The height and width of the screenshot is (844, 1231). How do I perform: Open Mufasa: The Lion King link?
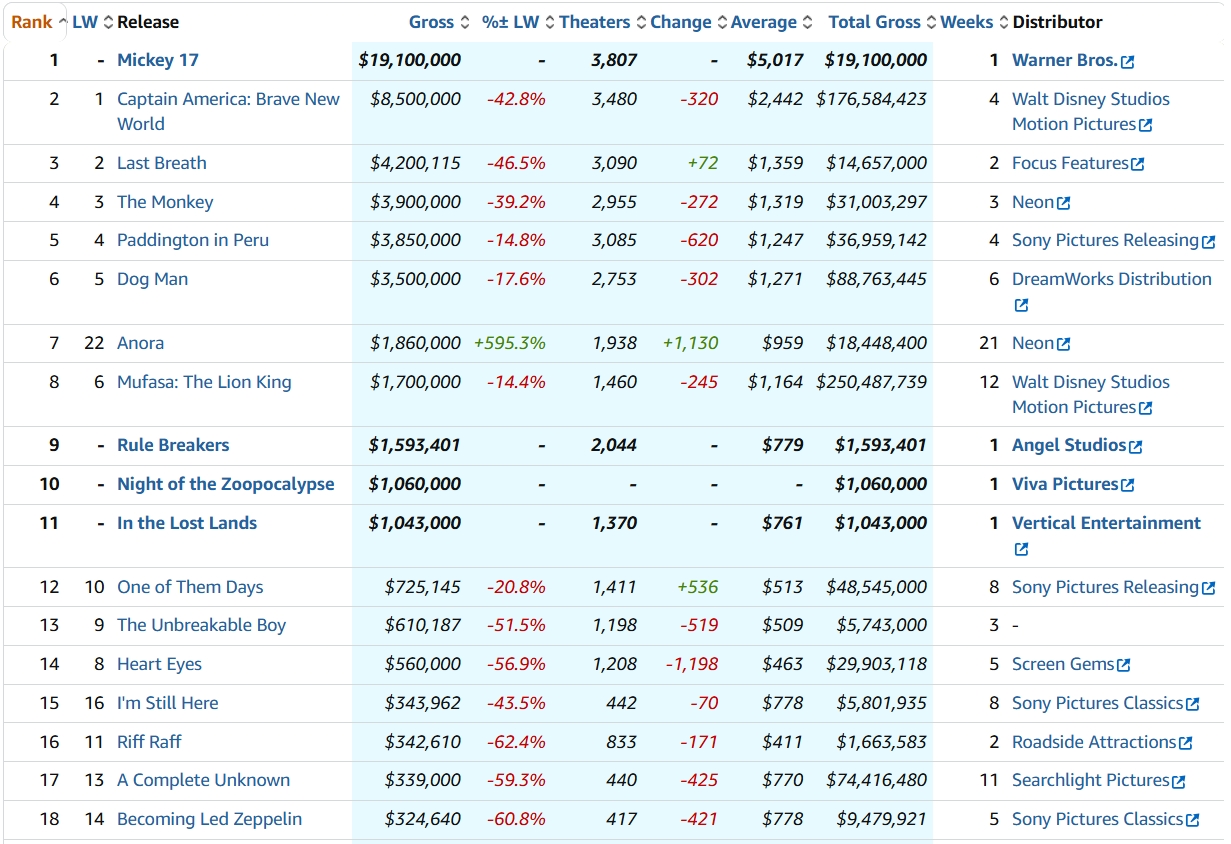[204, 382]
